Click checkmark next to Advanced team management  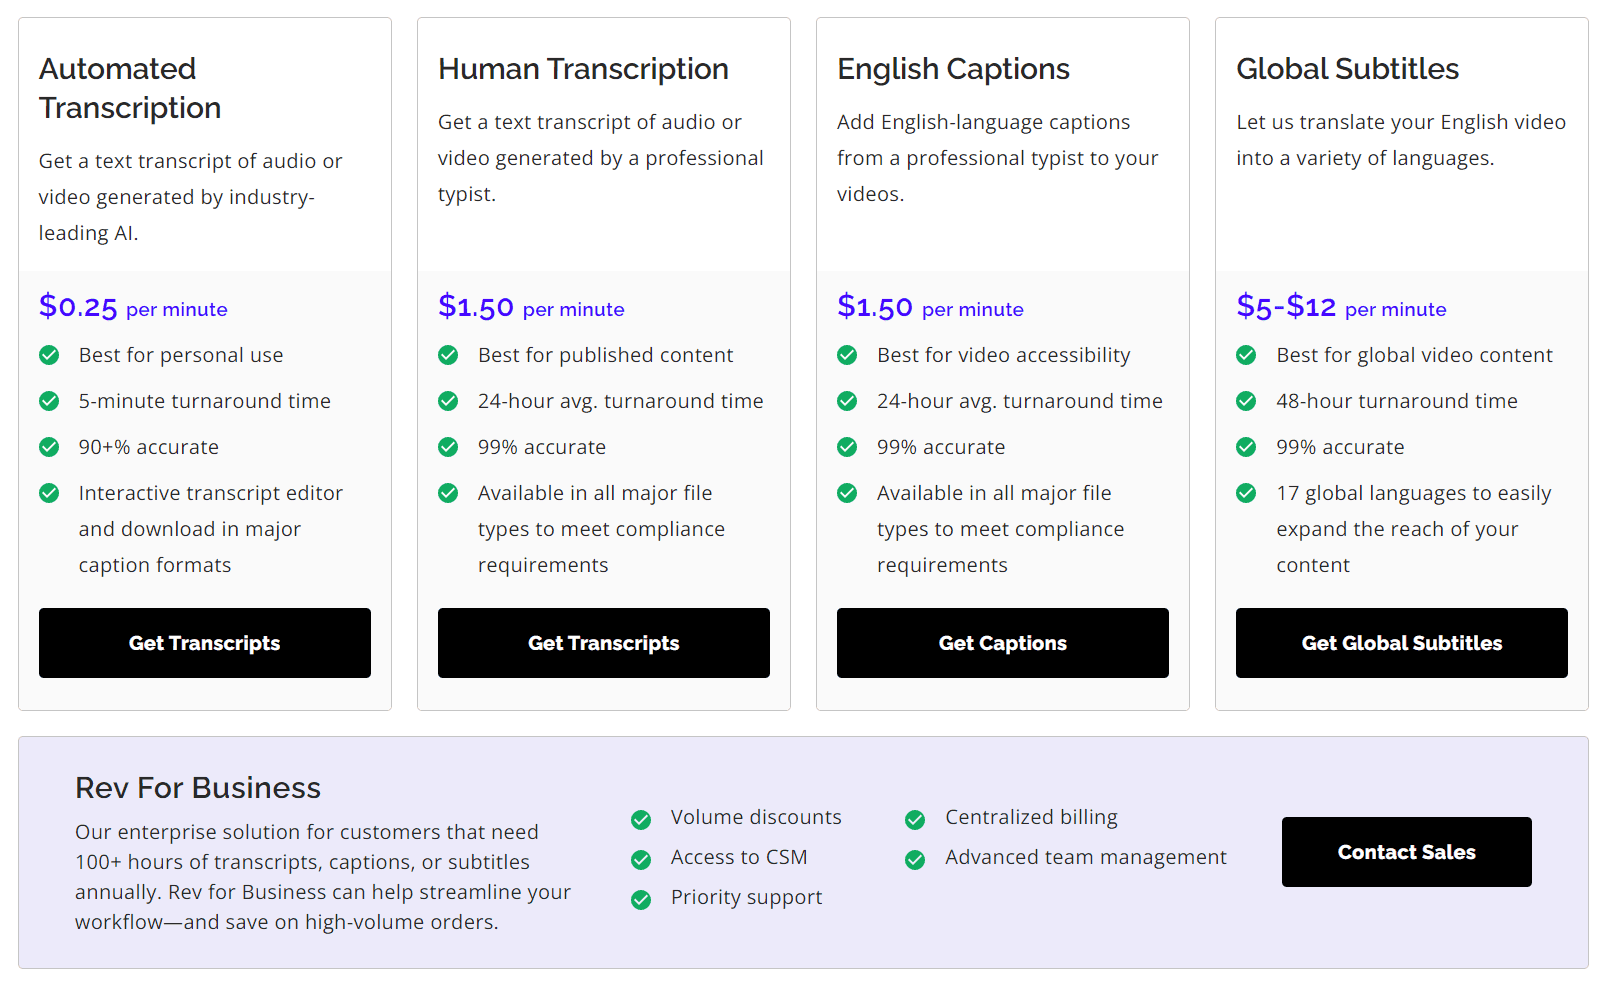pyautogui.click(x=915, y=860)
